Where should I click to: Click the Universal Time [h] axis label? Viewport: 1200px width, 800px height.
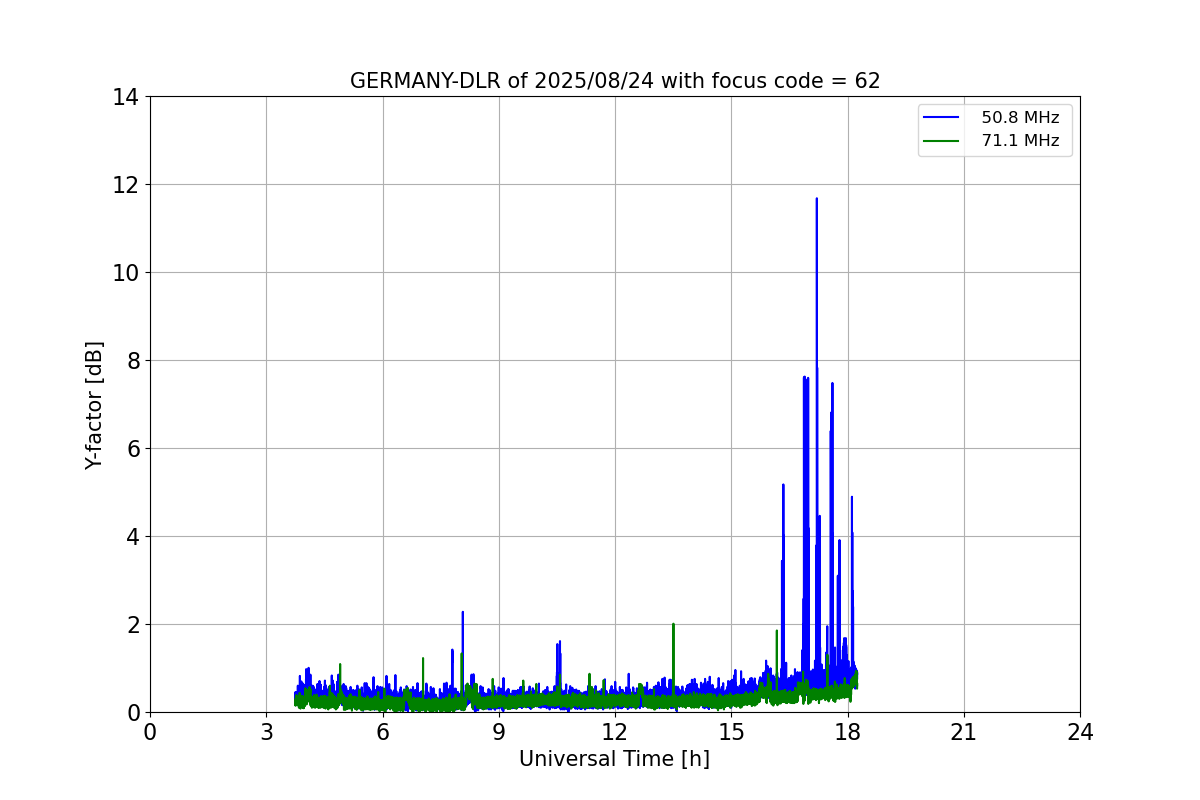[614, 759]
